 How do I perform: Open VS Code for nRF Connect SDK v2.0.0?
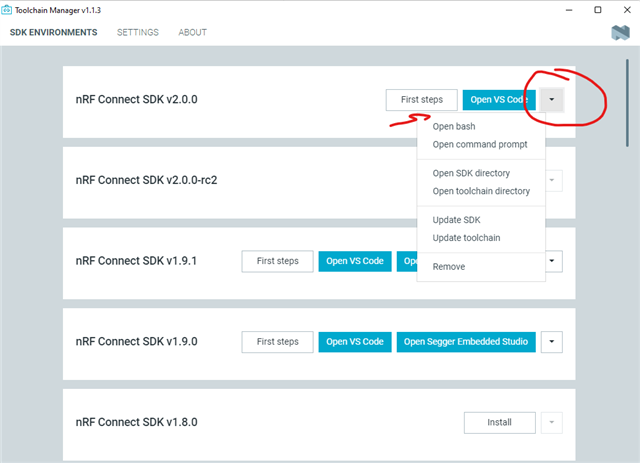click(499, 100)
